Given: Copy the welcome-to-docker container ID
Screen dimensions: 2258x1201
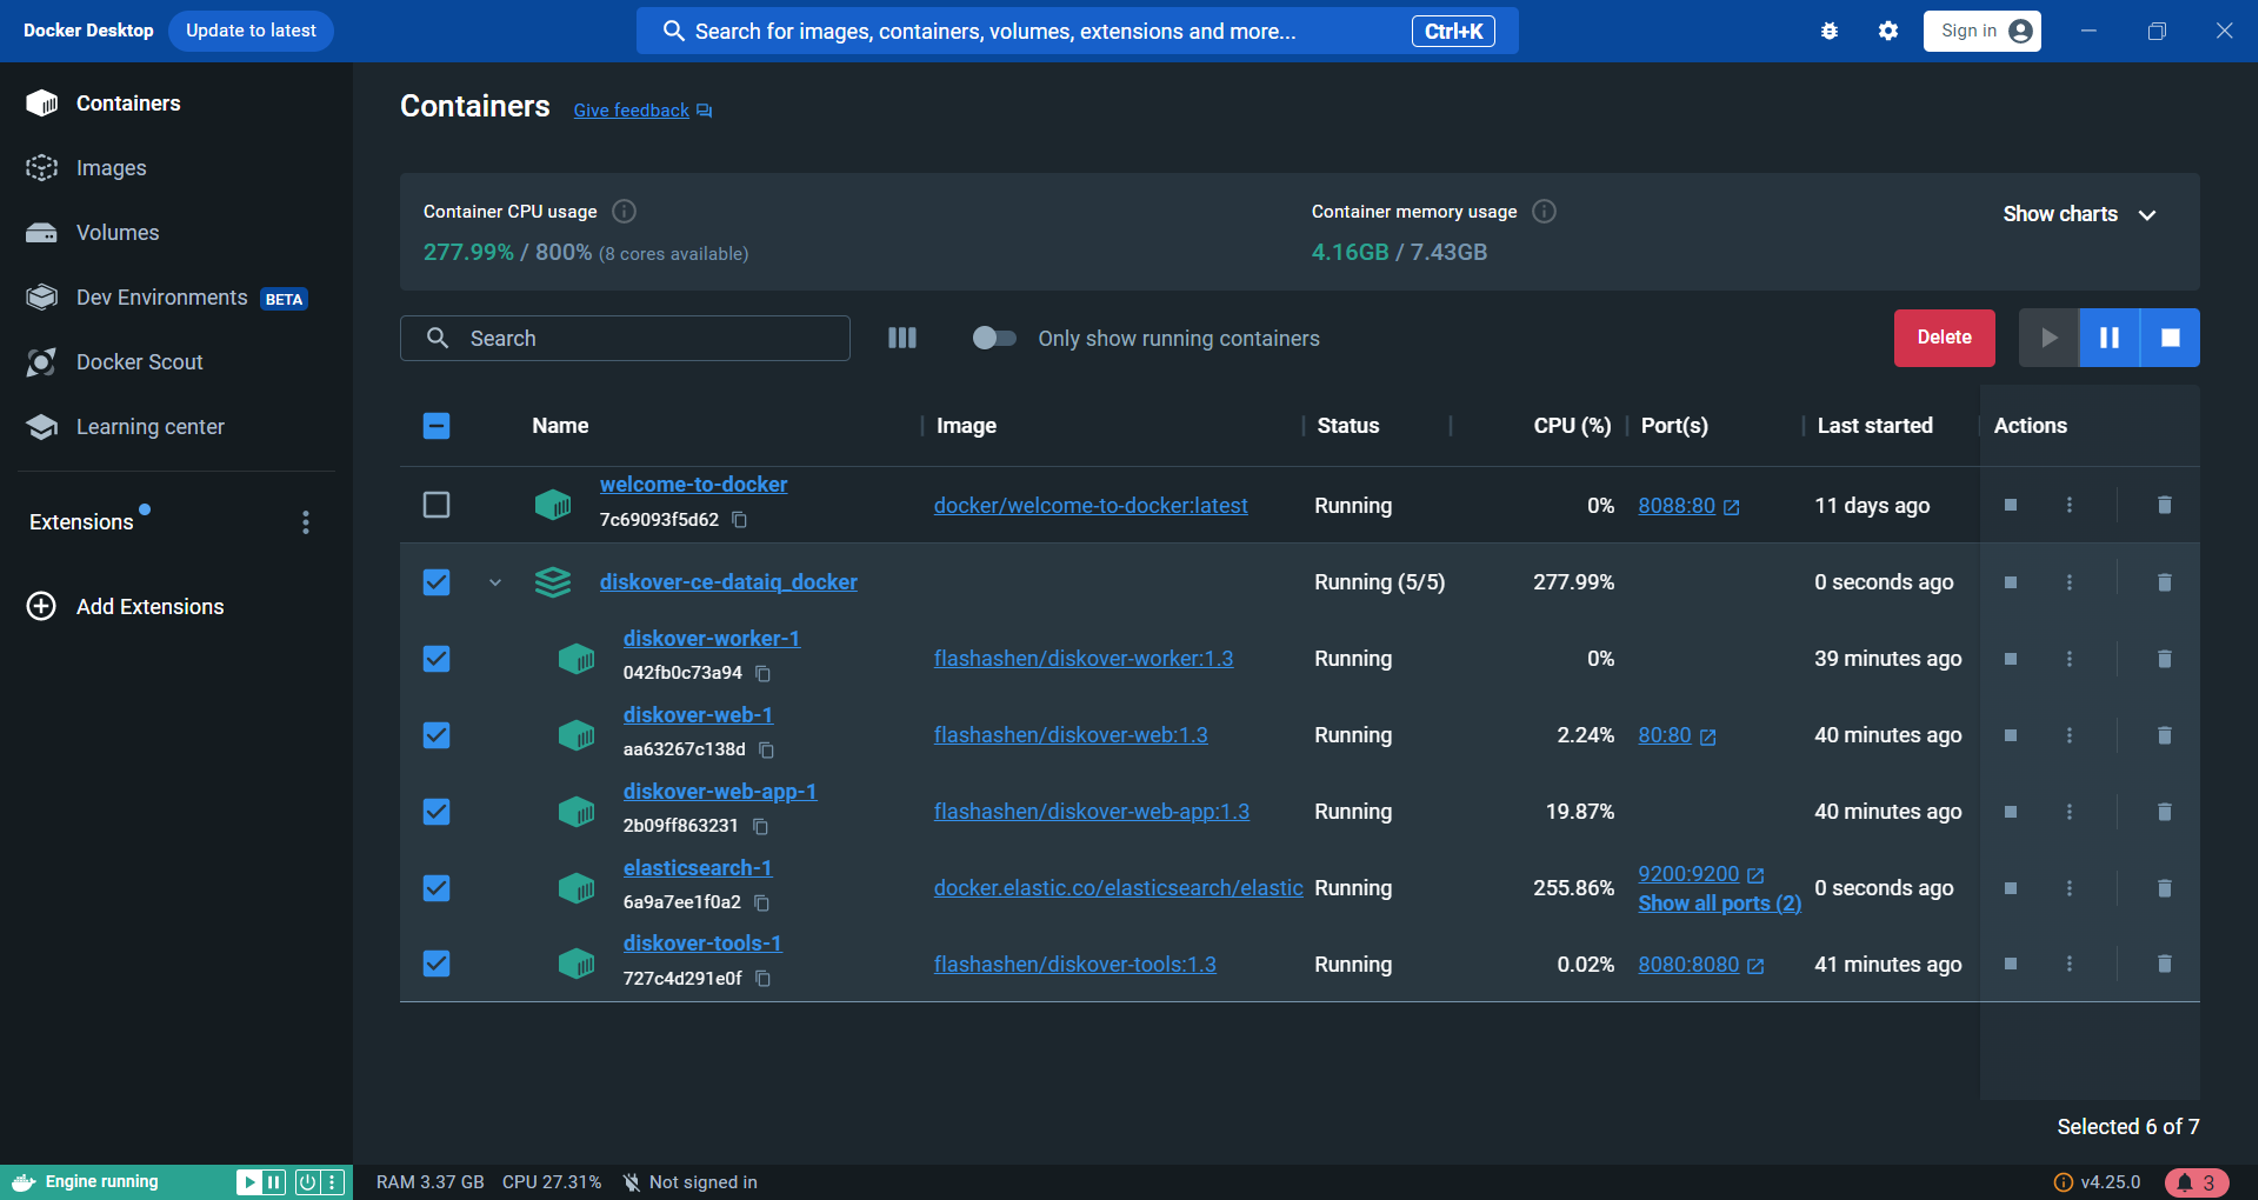Looking at the screenshot, I should pos(739,520).
